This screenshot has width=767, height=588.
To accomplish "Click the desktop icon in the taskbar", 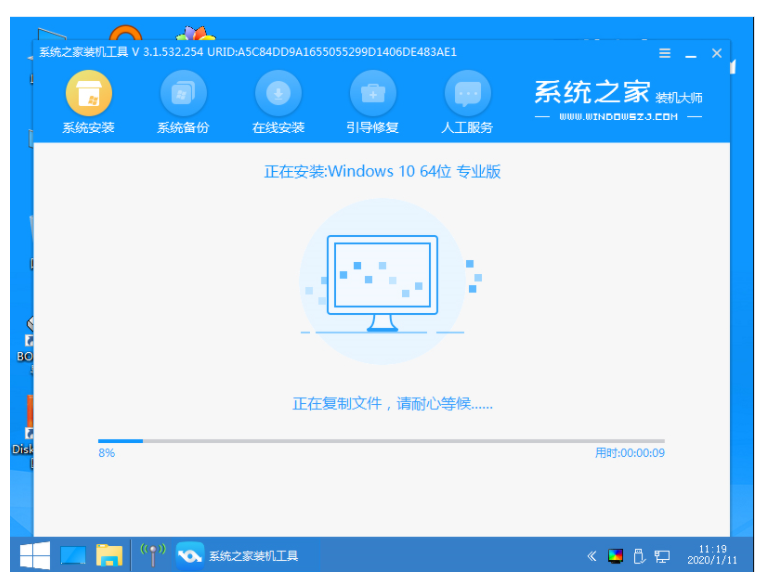I will (73, 555).
